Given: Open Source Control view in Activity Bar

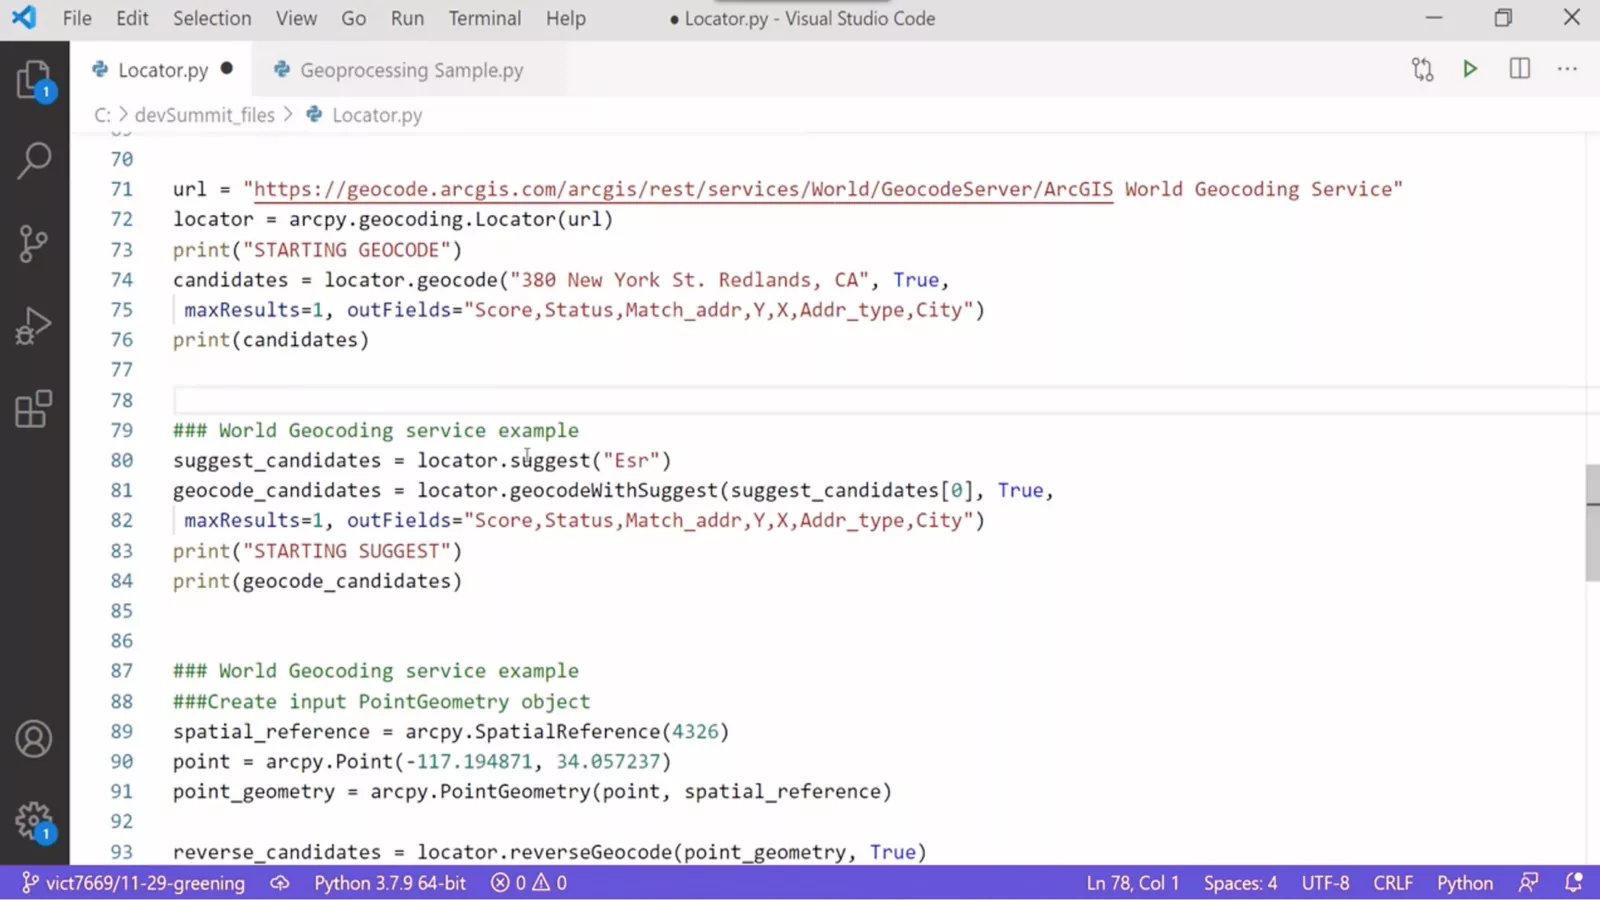Looking at the screenshot, I should click(34, 243).
